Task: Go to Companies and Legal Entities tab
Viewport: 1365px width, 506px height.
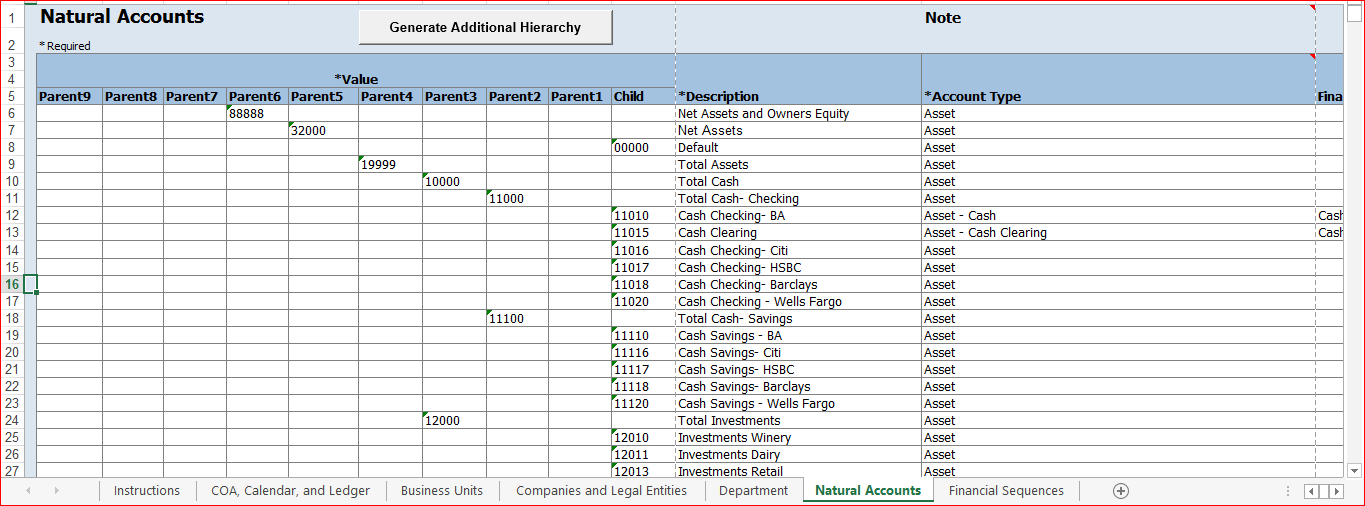Action: (x=601, y=491)
